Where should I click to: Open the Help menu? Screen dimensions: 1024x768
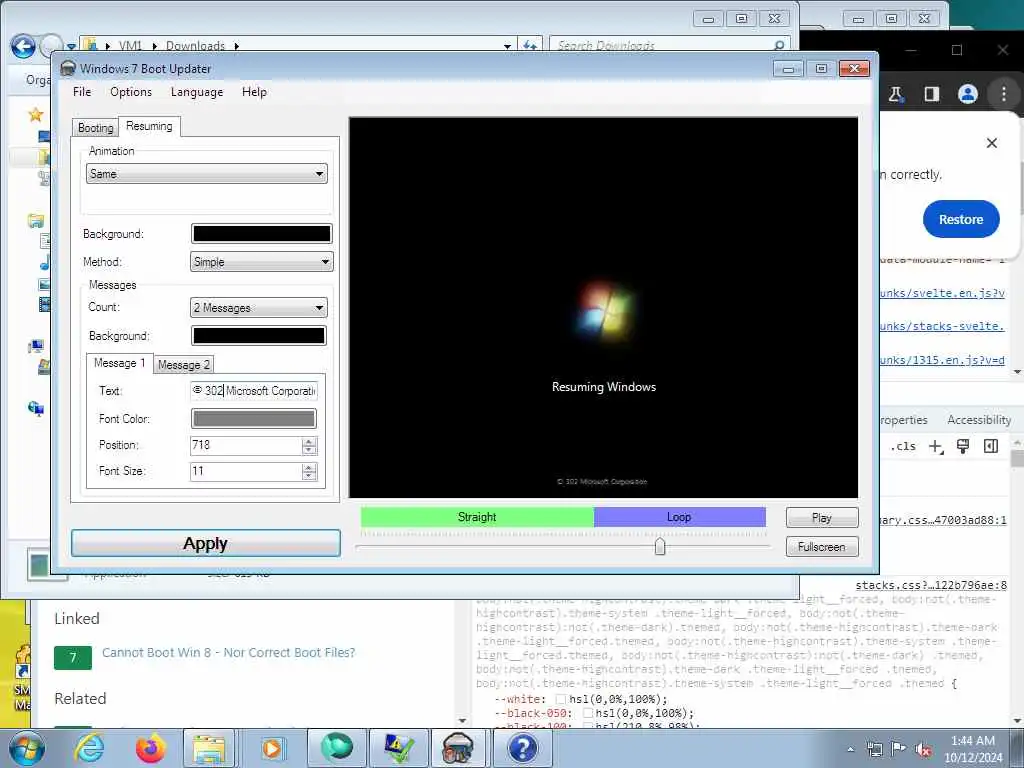pos(254,92)
